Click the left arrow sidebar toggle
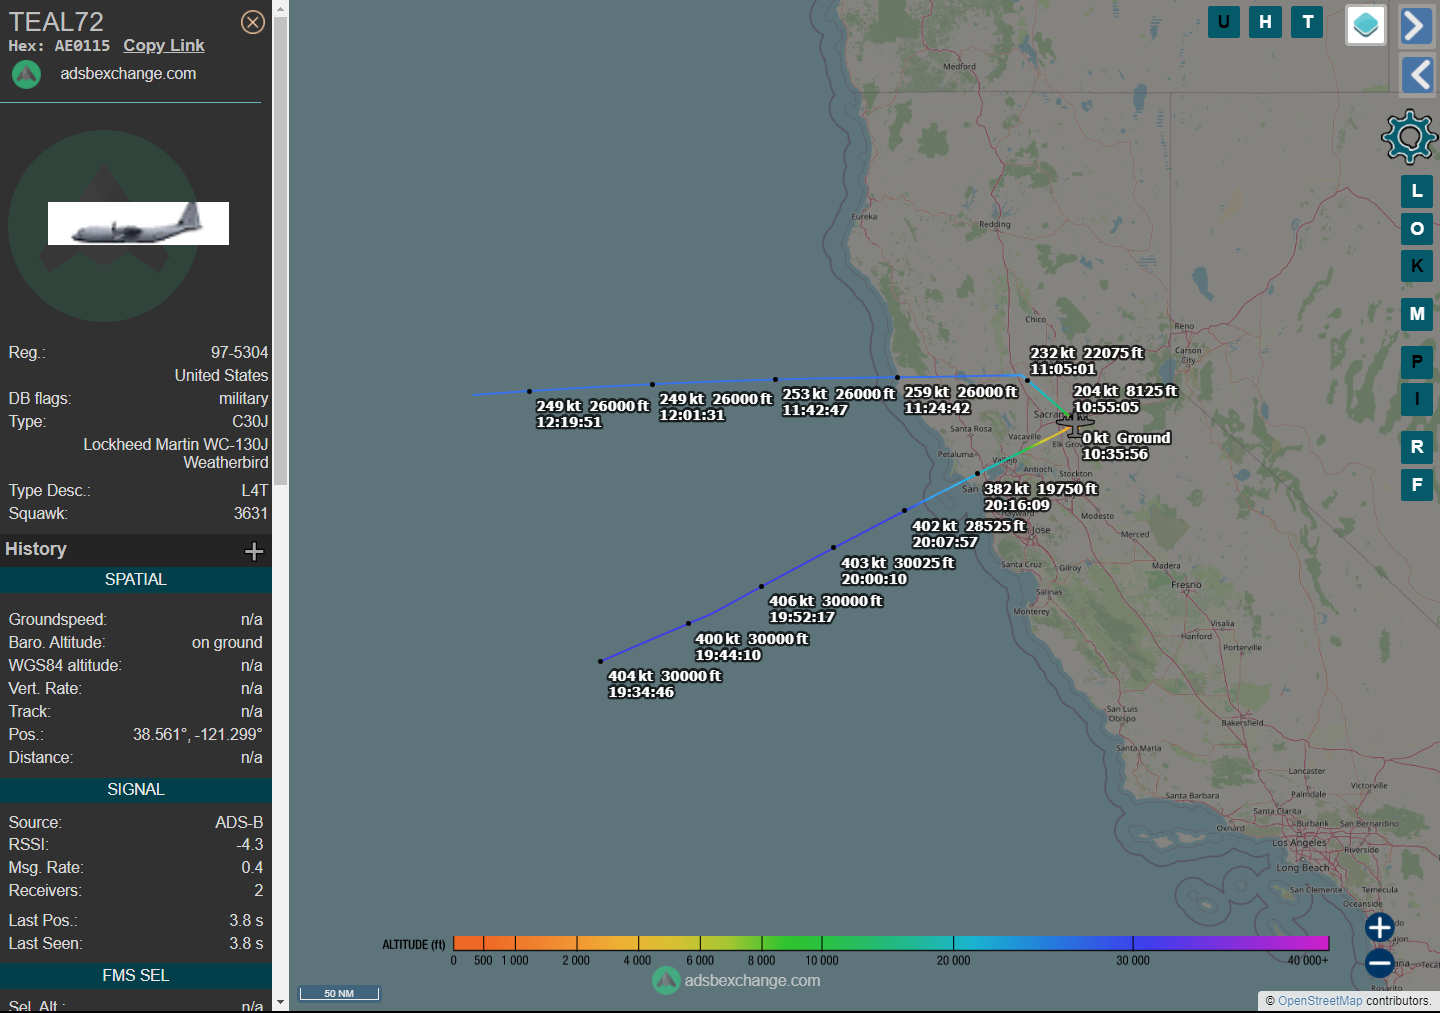This screenshot has height=1013, width=1440. (x=1417, y=75)
